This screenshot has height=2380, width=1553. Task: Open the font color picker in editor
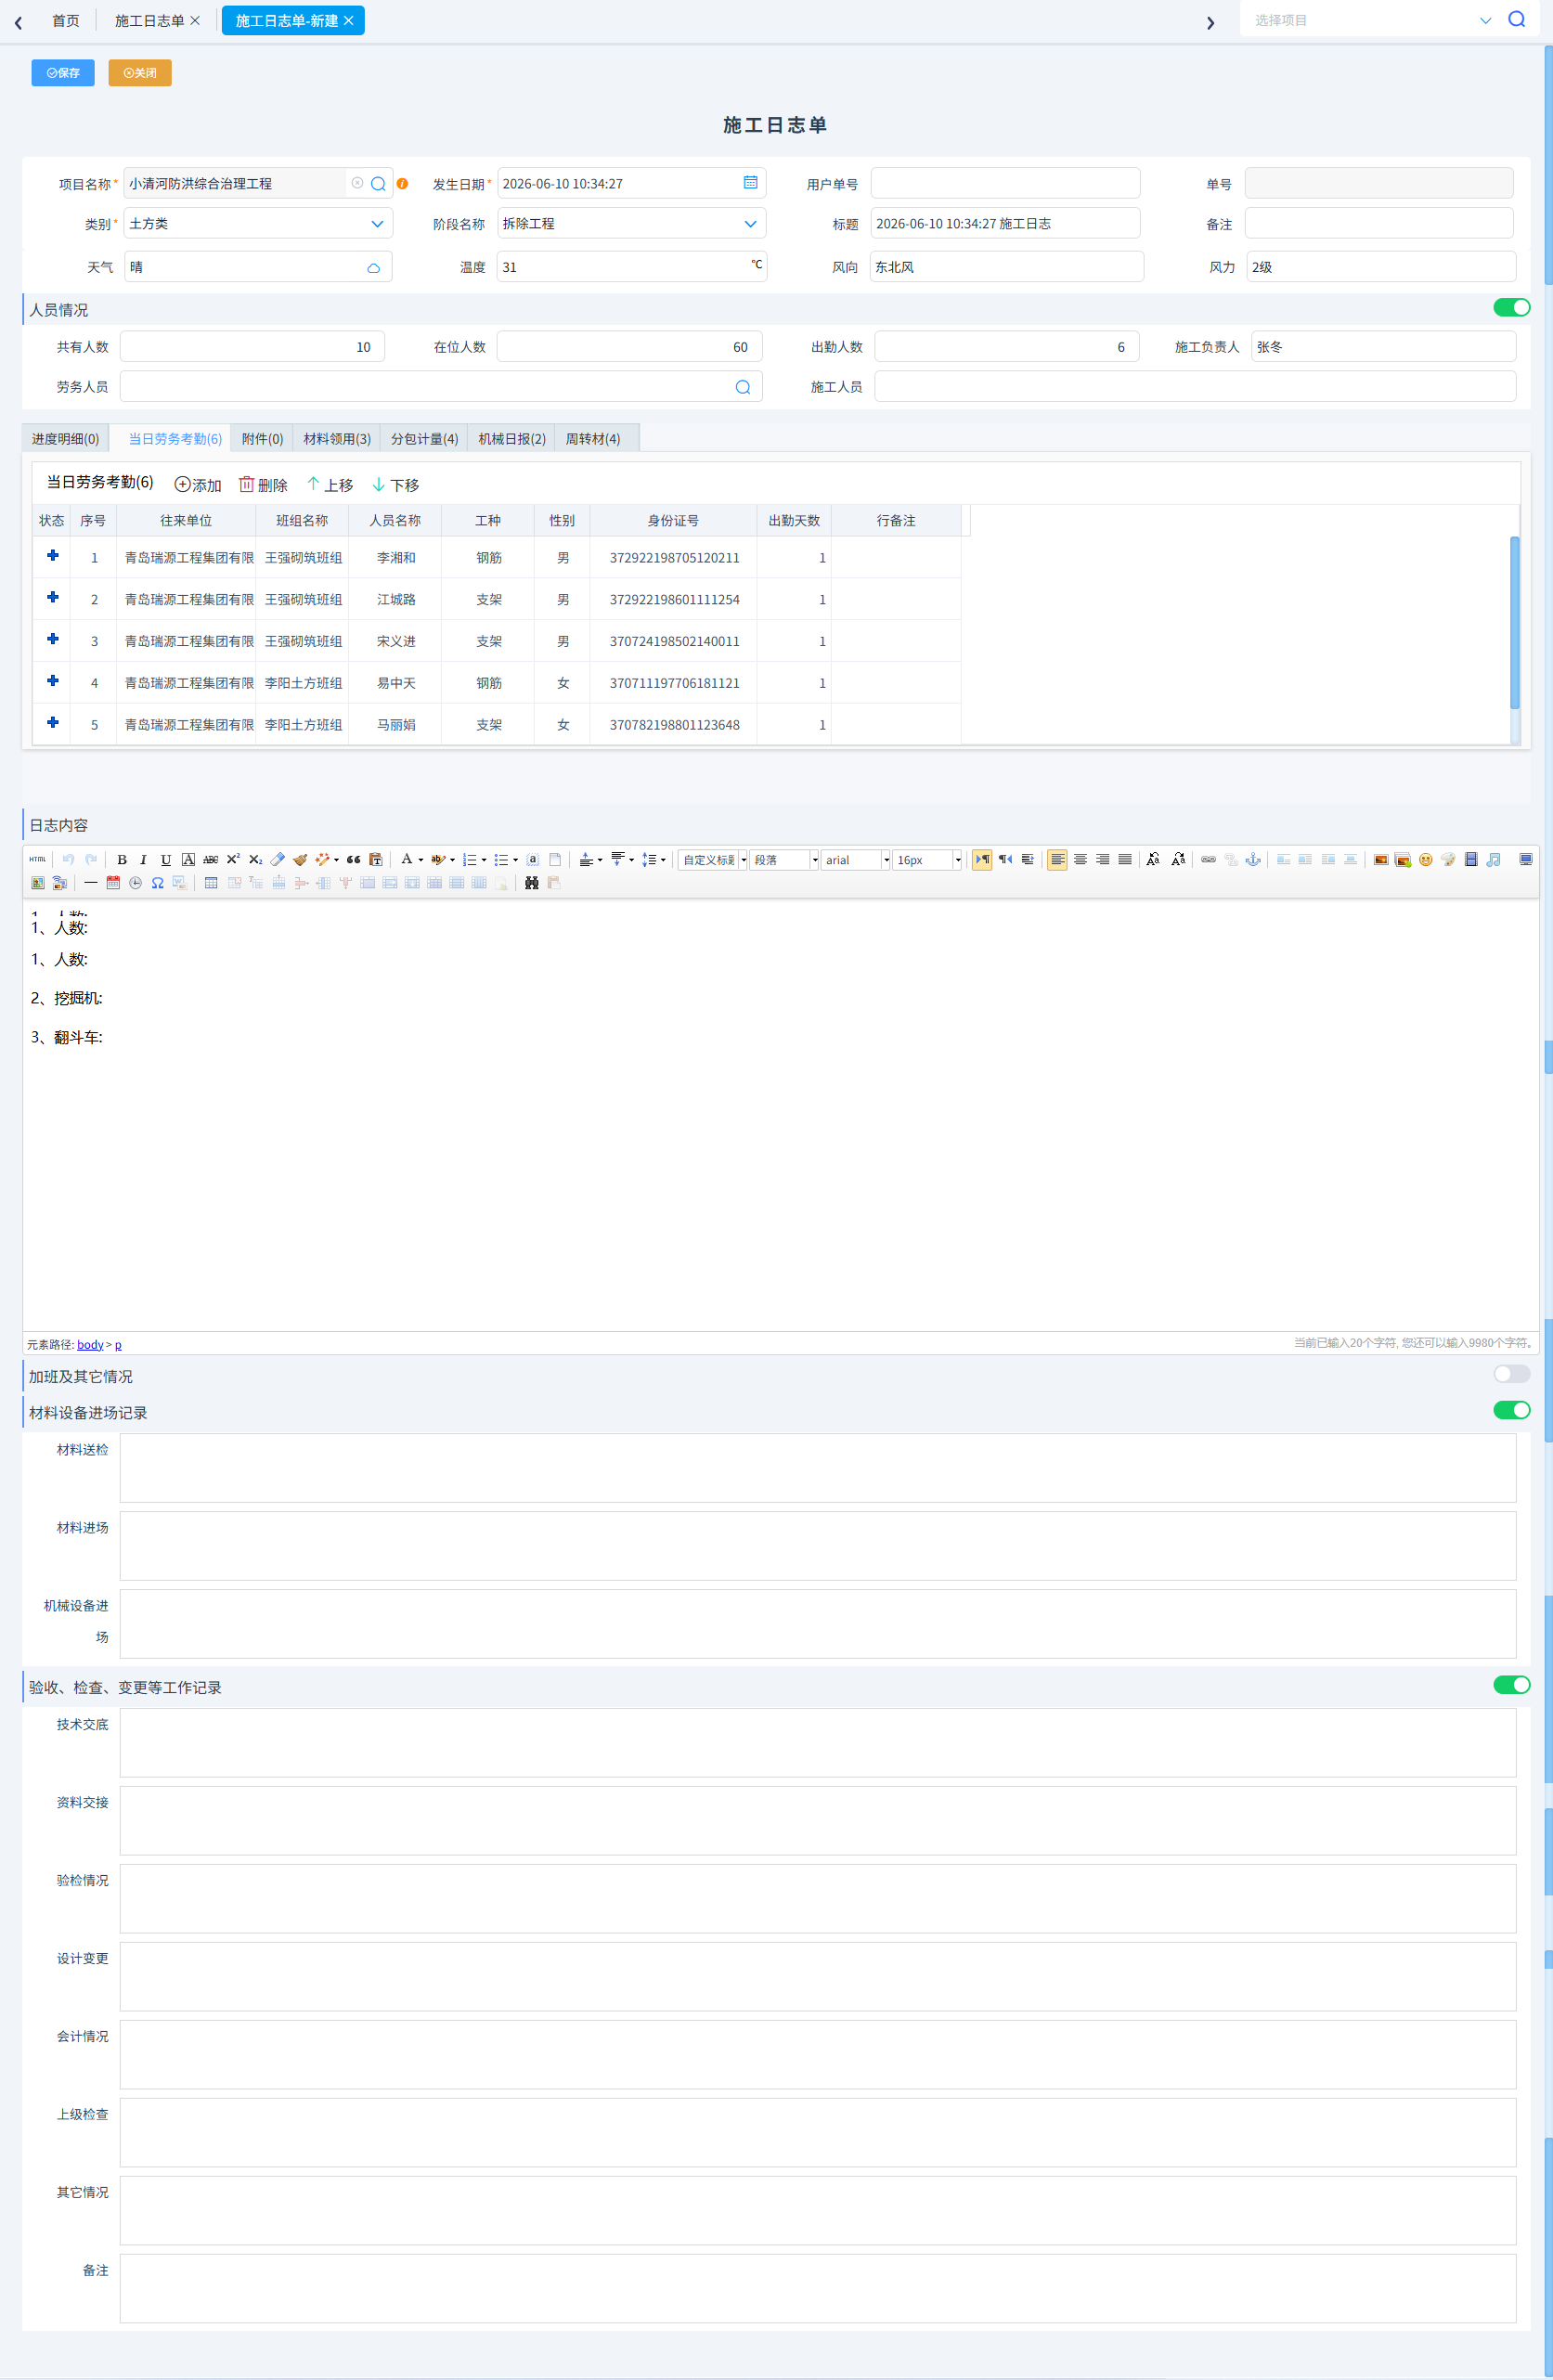(411, 860)
